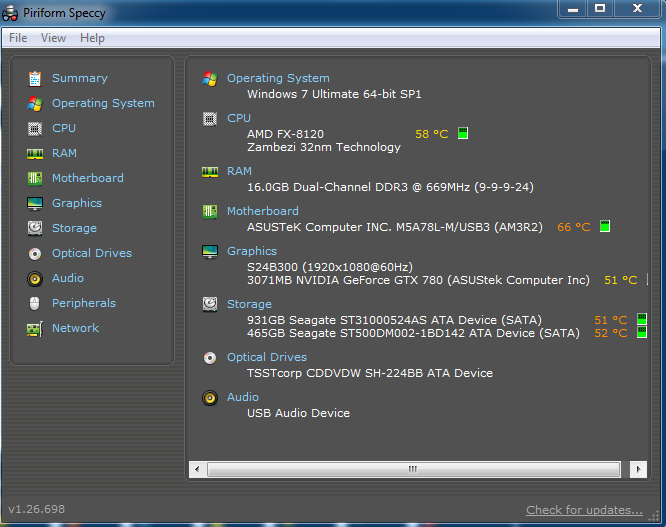Click the Storage drive icon in summary panel

pyautogui.click(x=210, y=304)
